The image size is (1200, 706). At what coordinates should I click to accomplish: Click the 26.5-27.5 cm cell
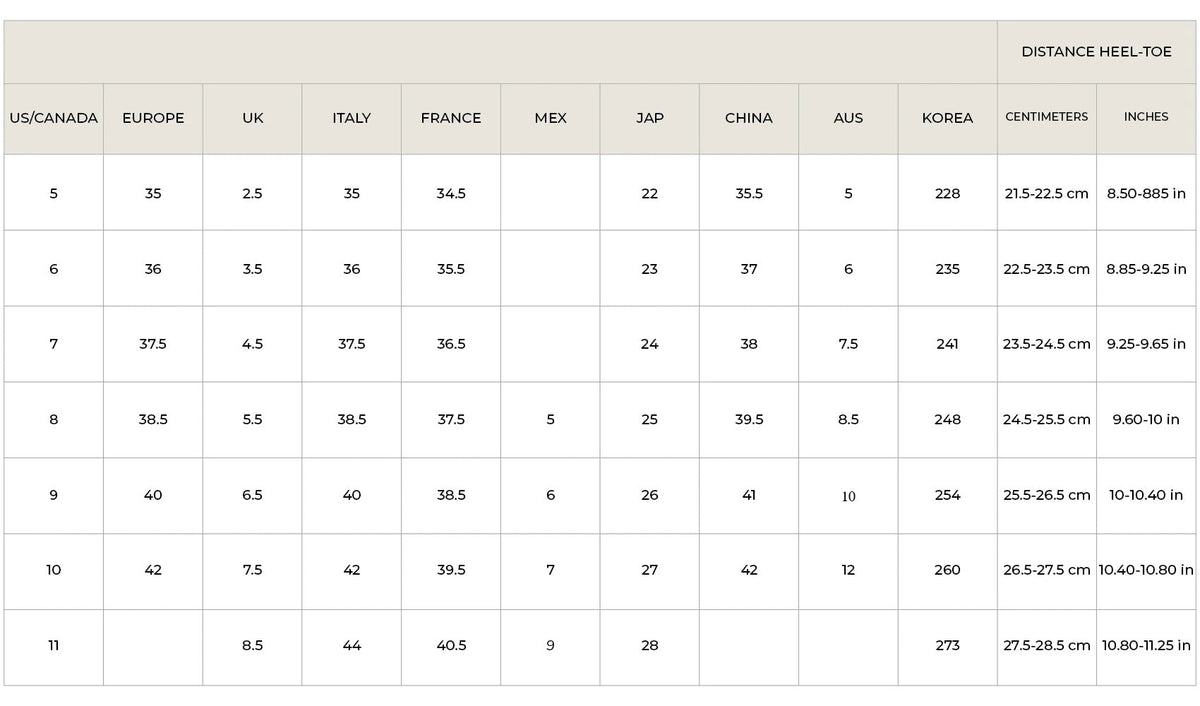click(1047, 570)
